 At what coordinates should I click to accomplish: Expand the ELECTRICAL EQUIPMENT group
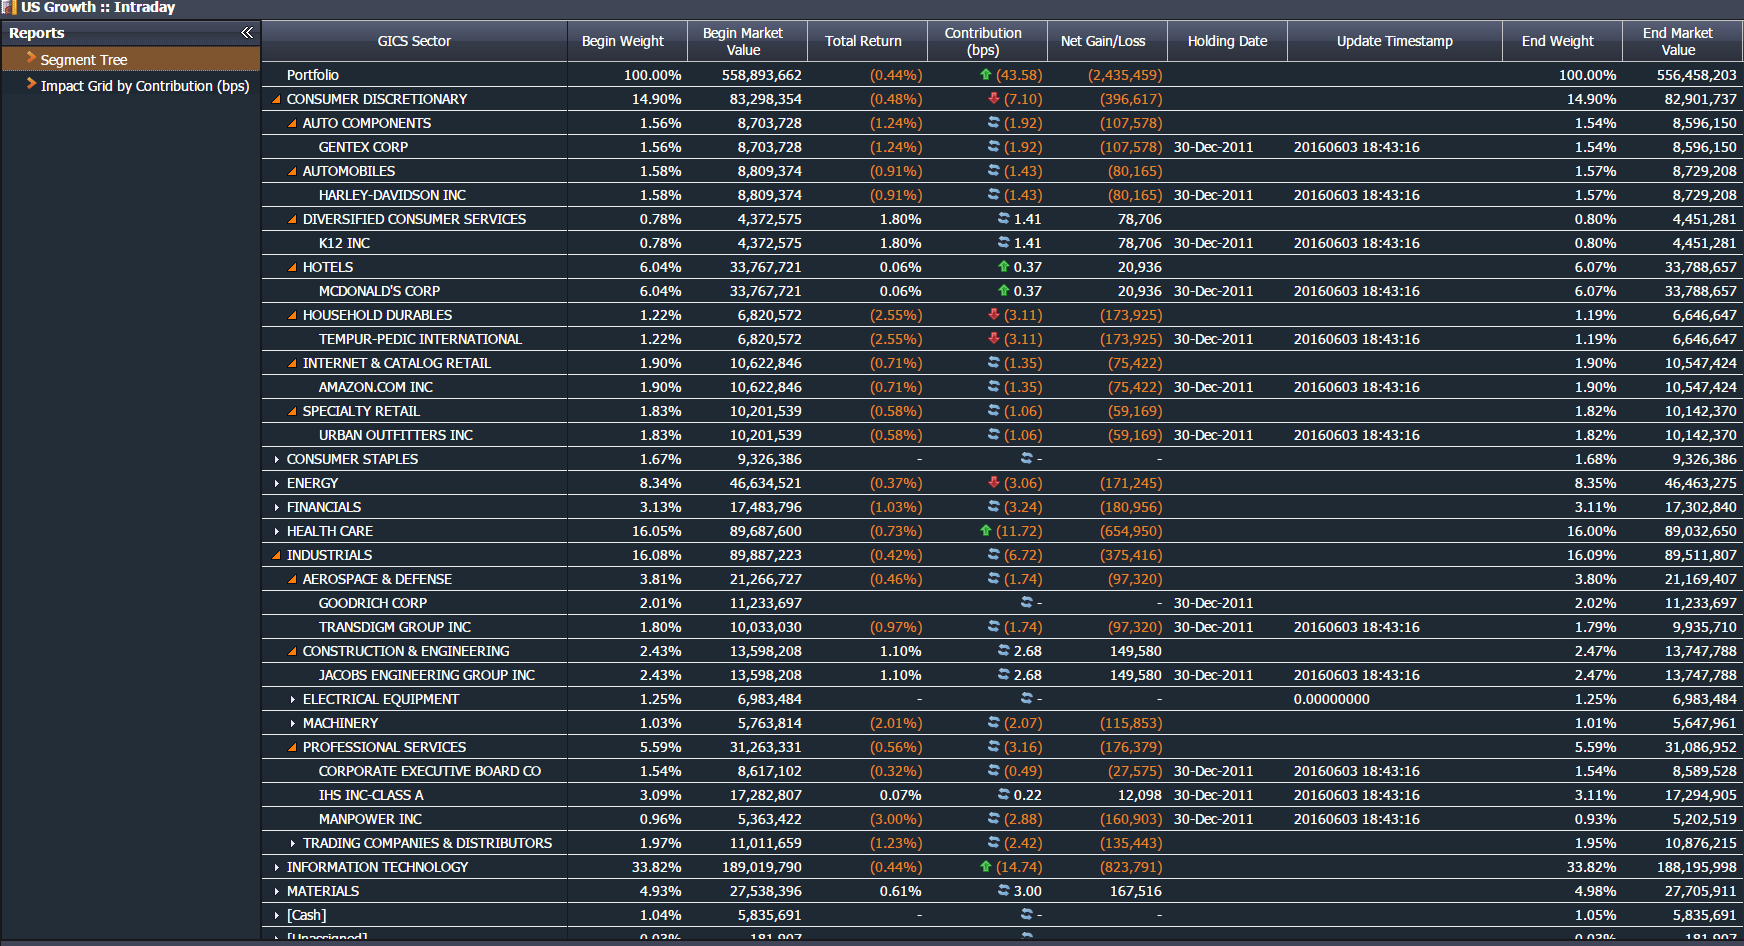pyautogui.click(x=293, y=700)
